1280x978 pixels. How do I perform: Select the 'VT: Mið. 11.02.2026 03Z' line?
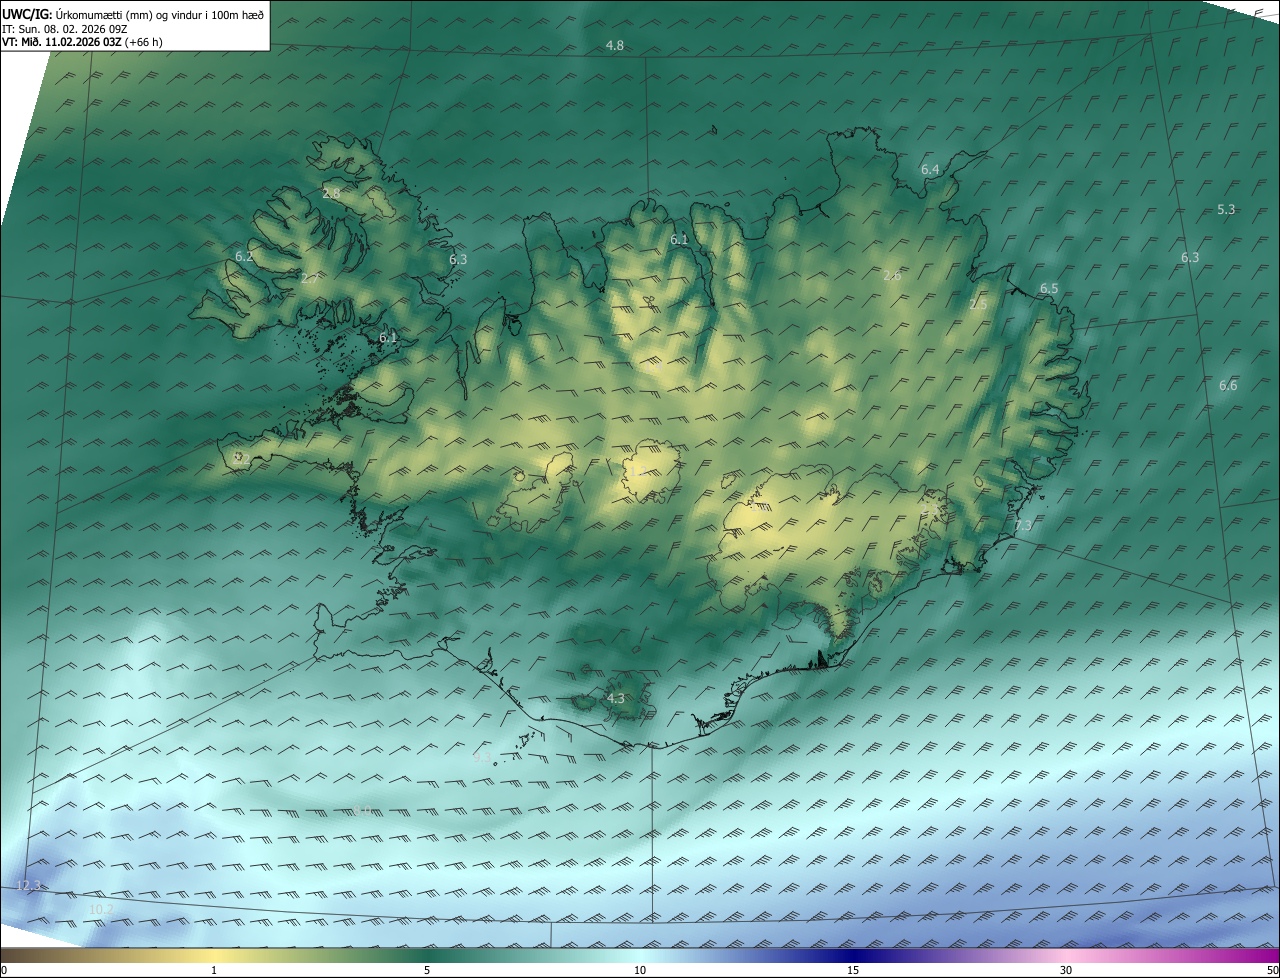(61, 42)
